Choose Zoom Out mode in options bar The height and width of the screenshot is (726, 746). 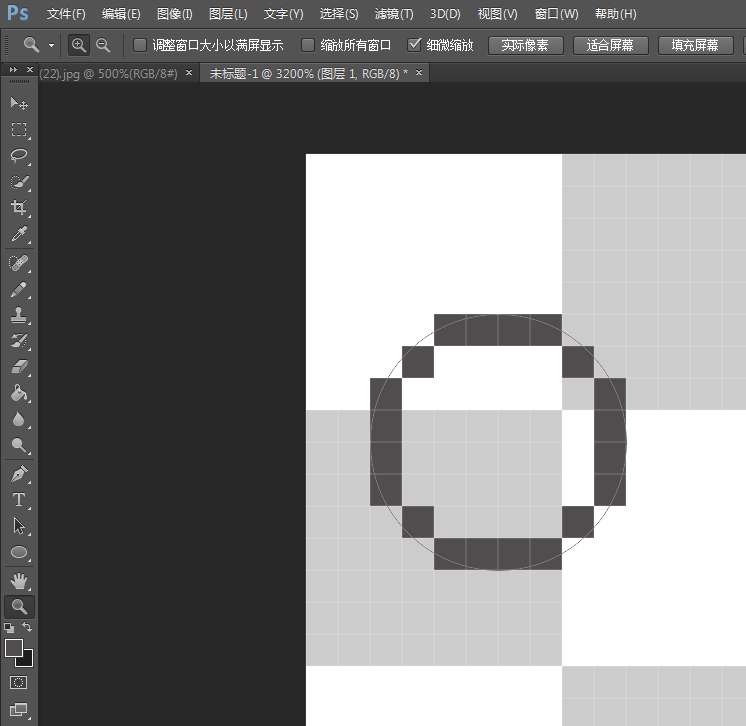[x=103, y=45]
